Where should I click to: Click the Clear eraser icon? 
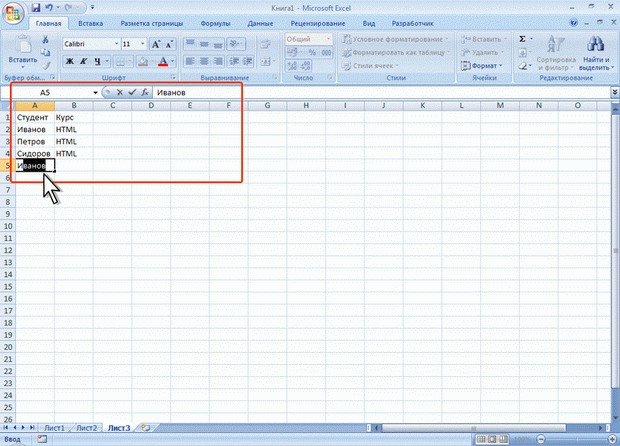(523, 66)
